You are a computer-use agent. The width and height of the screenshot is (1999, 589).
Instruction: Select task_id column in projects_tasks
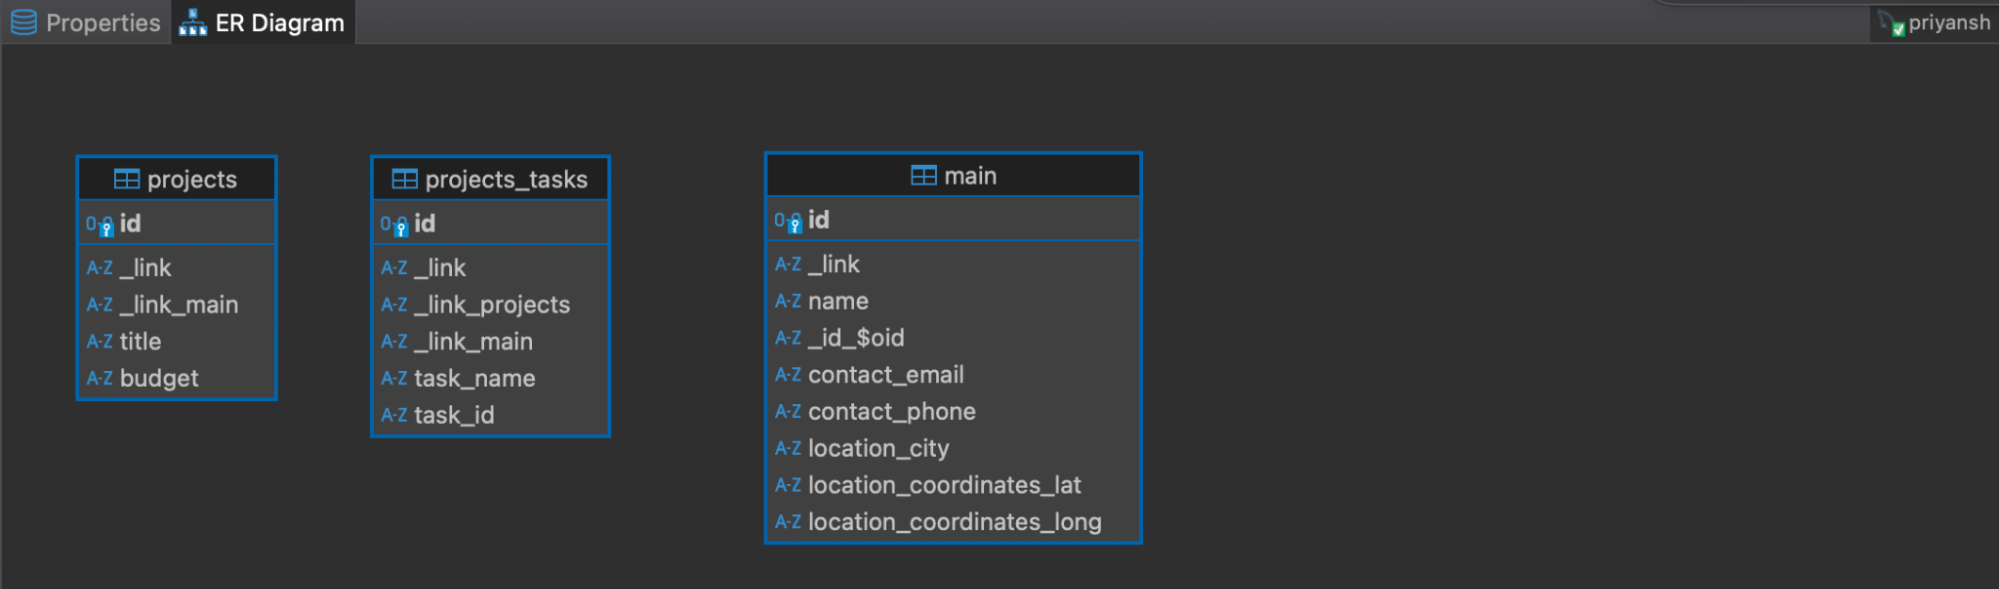pos(454,416)
